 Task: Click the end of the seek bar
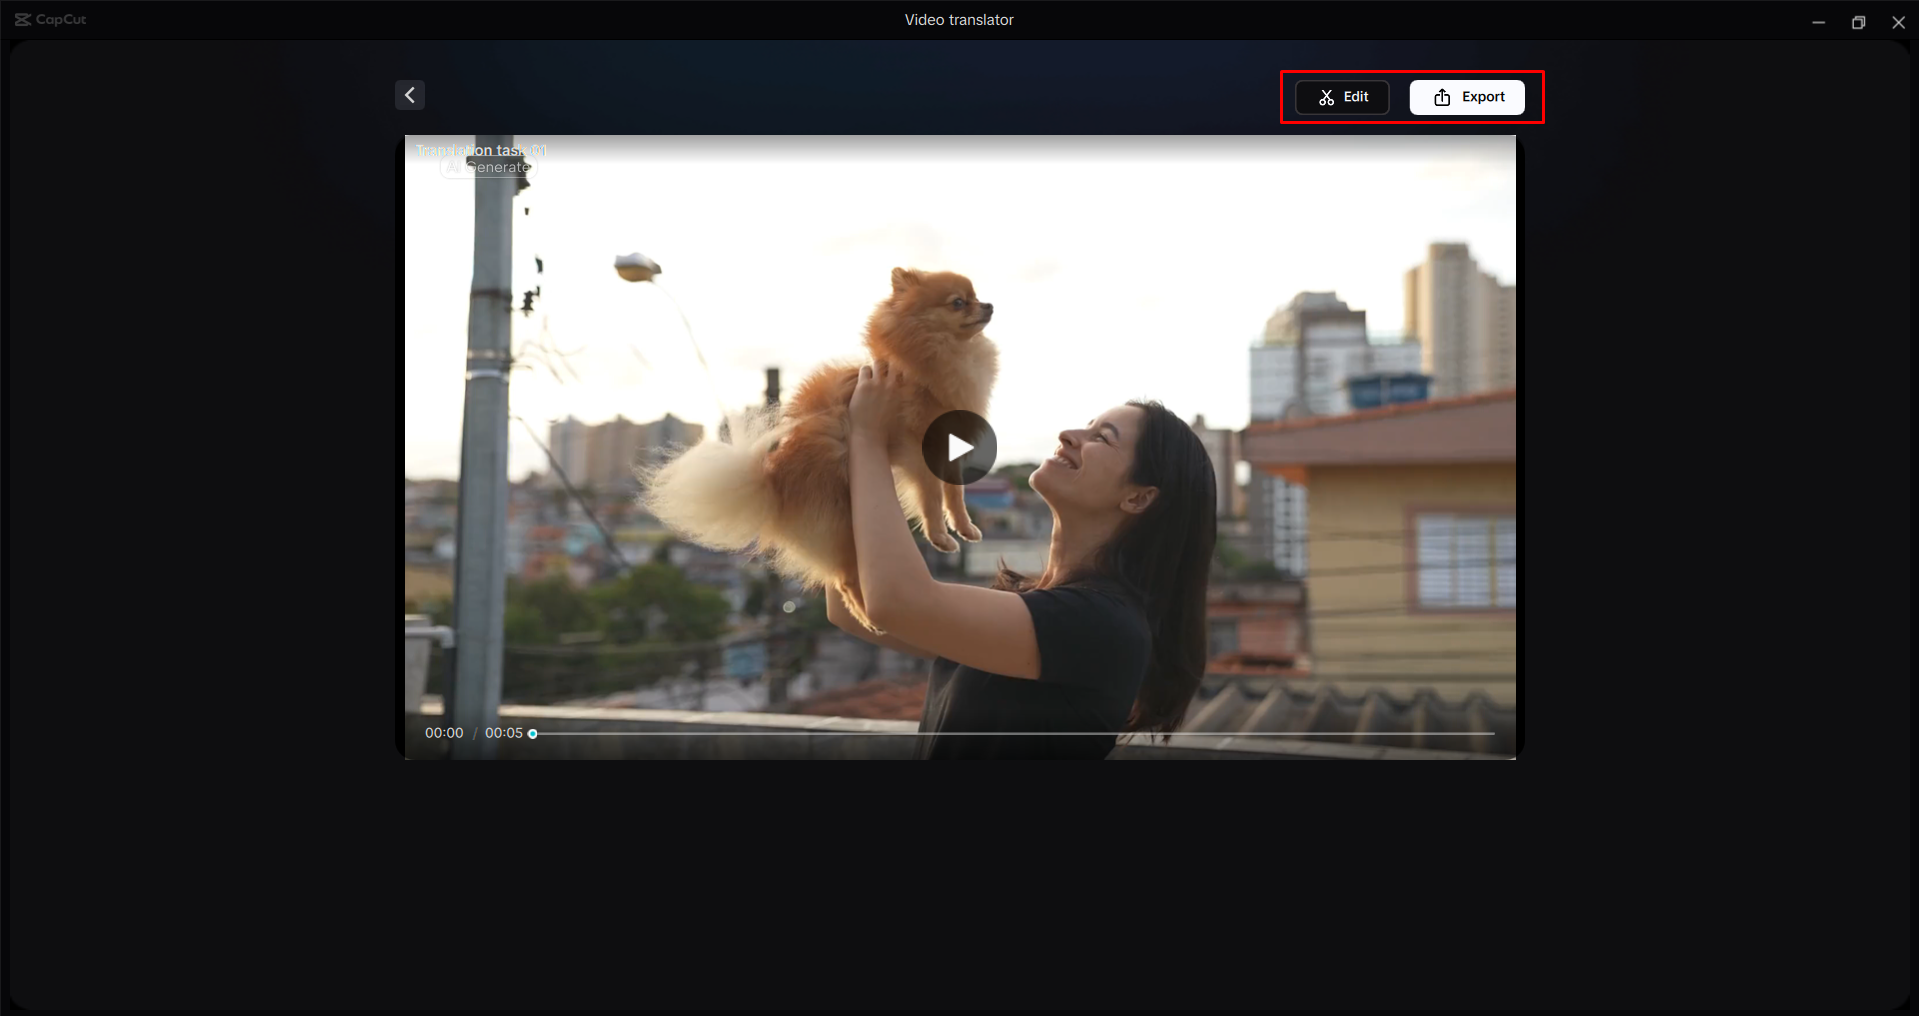coord(1492,733)
